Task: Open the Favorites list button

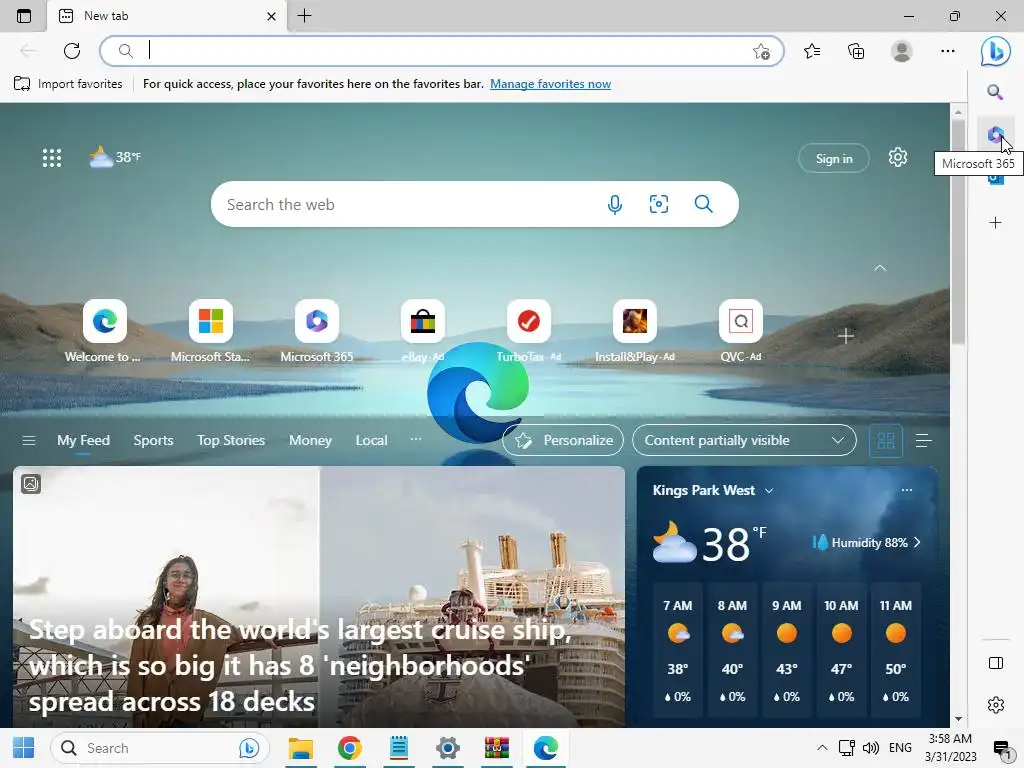Action: [x=812, y=51]
